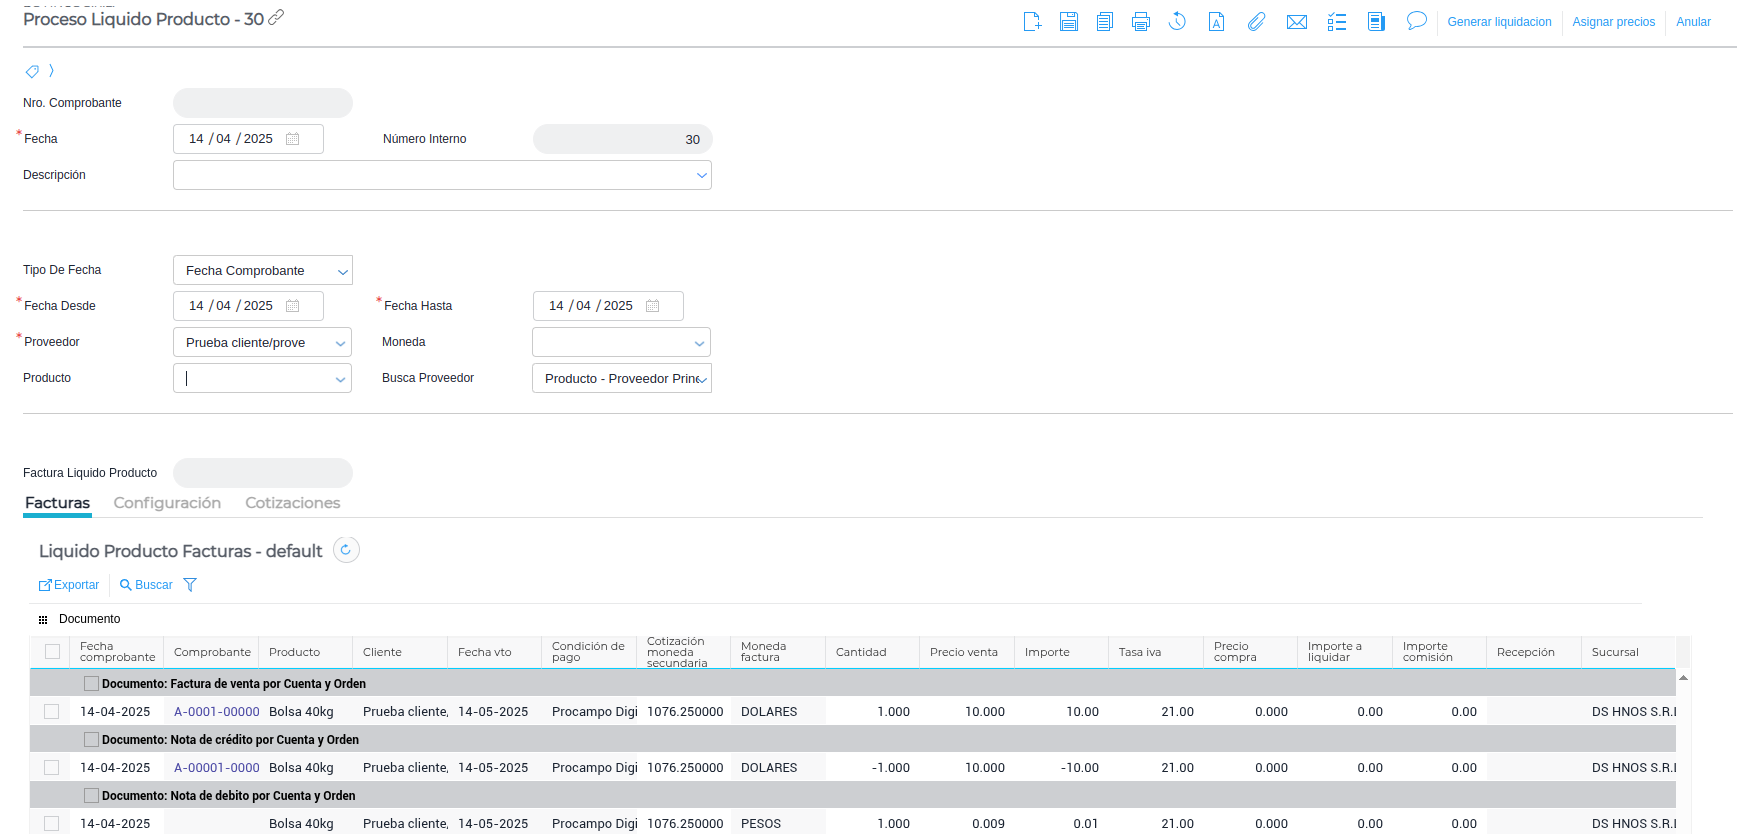Tick the Nota de crédito group checkbox
This screenshot has height=834, width=1737.
click(x=92, y=740)
